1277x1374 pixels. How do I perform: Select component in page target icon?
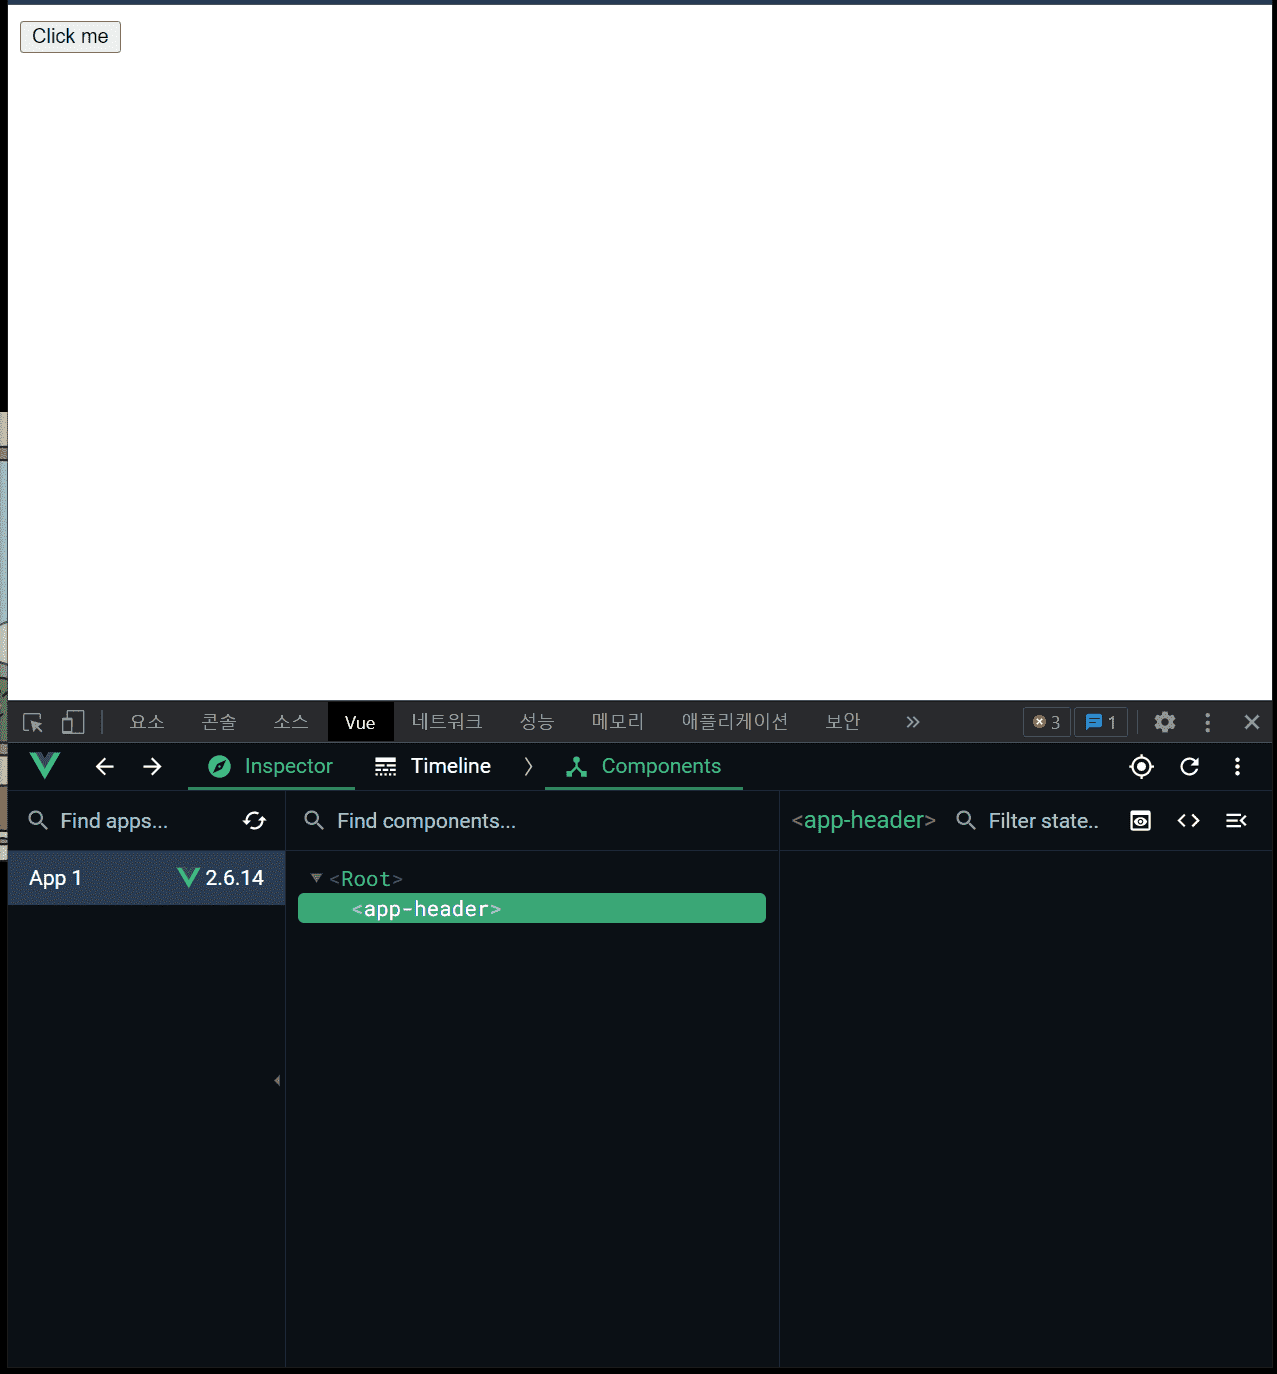coord(1141,767)
